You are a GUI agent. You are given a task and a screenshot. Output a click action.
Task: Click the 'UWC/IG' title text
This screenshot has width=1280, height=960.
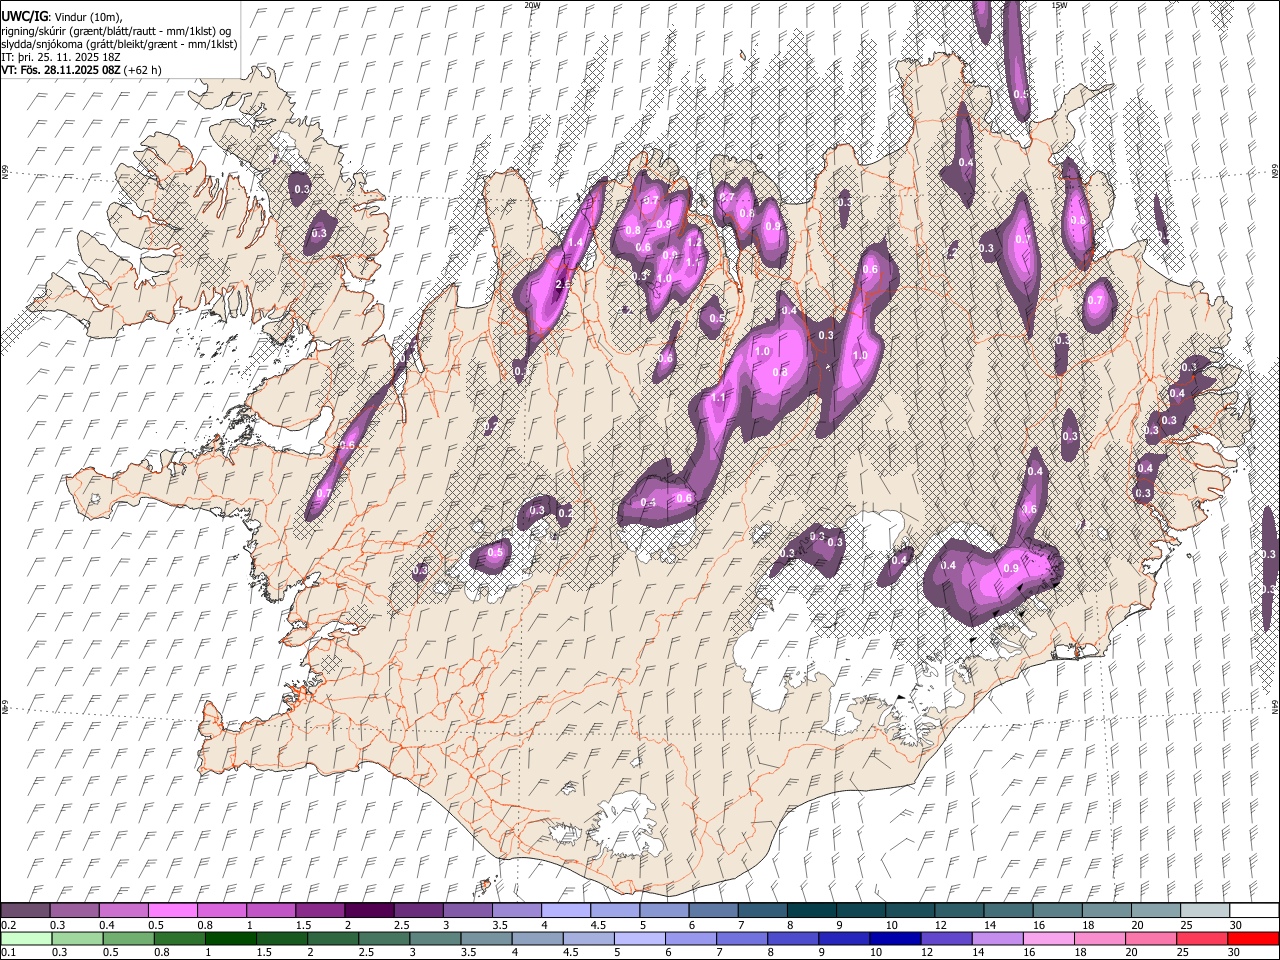[x=24, y=16]
